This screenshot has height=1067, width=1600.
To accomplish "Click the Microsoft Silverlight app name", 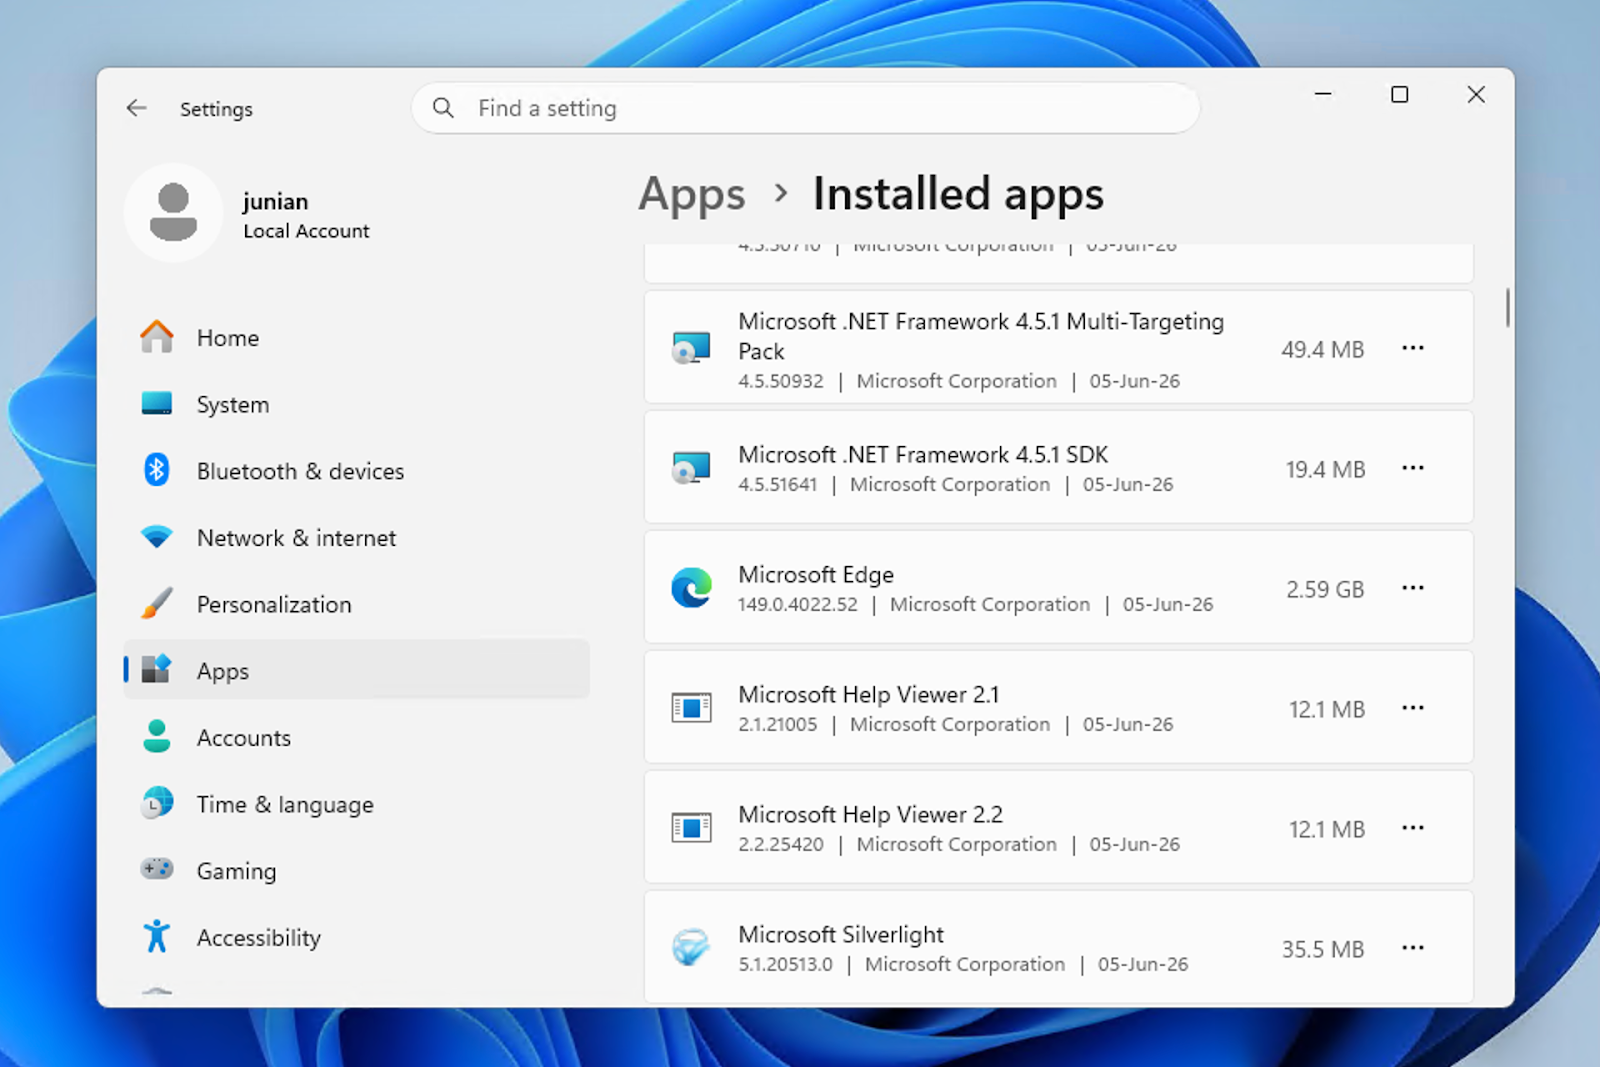I will pyautogui.click(x=841, y=935).
